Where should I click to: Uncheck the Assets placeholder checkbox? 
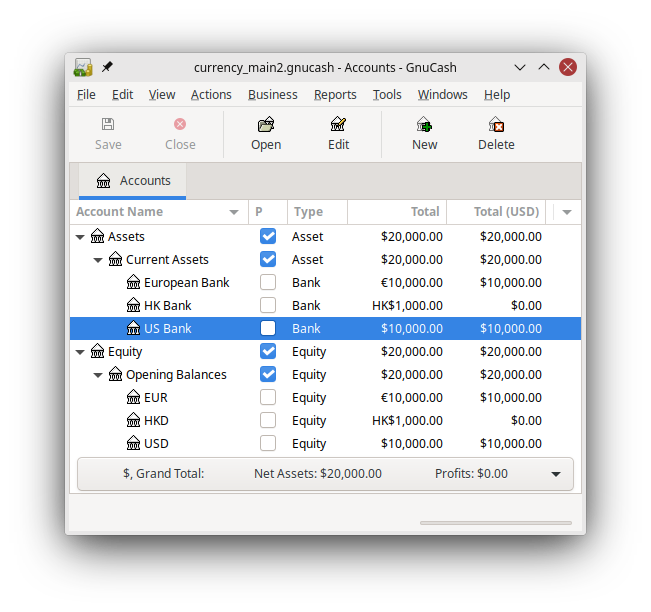pos(267,237)
